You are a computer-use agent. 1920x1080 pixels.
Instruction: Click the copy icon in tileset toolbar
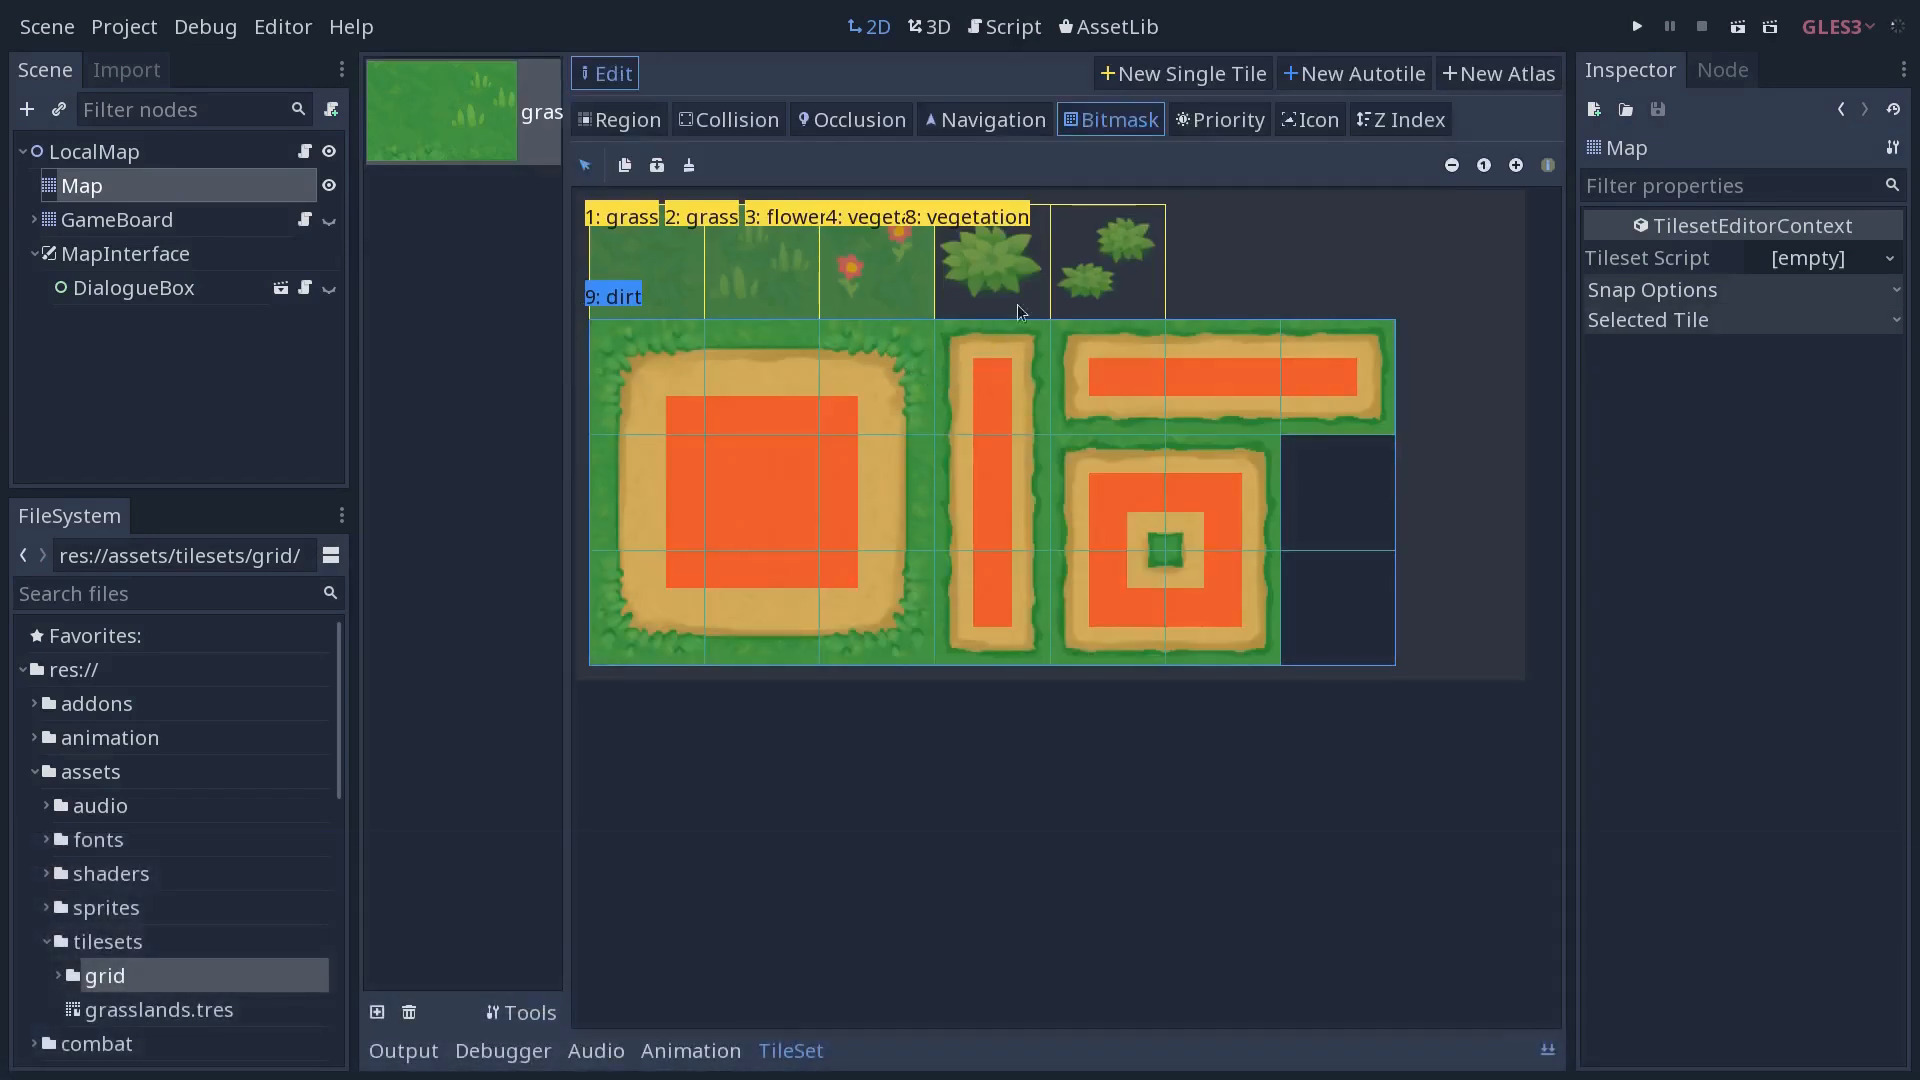pos(624,164)
